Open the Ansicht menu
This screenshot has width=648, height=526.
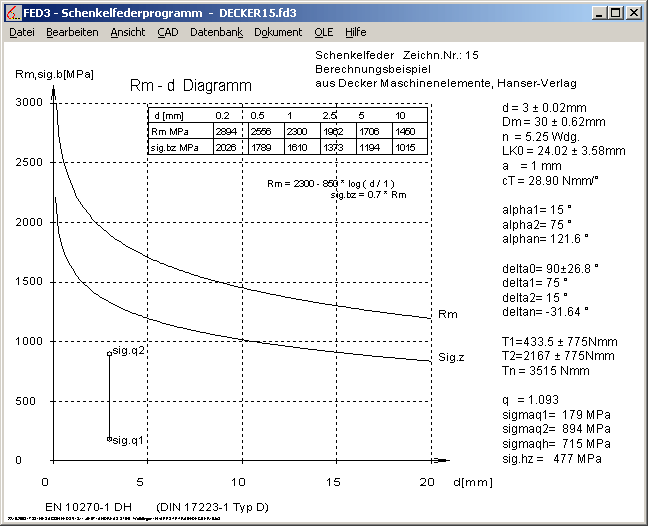[127, 32]
